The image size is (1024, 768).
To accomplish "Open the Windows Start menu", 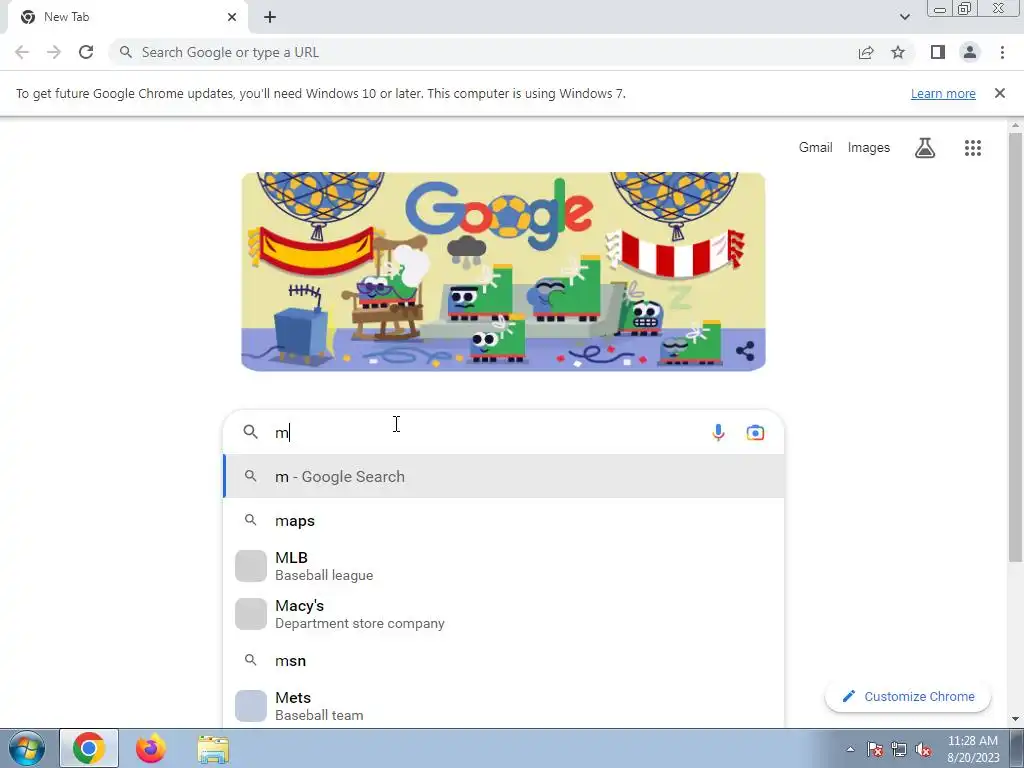I will point(27,748).
